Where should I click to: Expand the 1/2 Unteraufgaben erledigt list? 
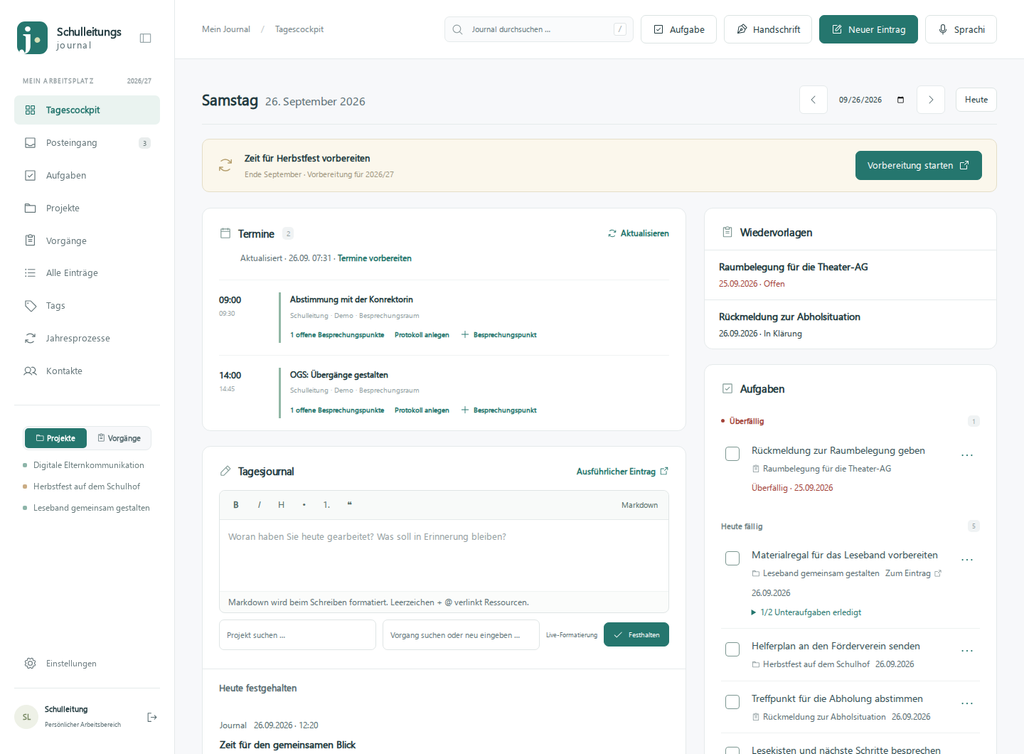click(x=806, y=612)
